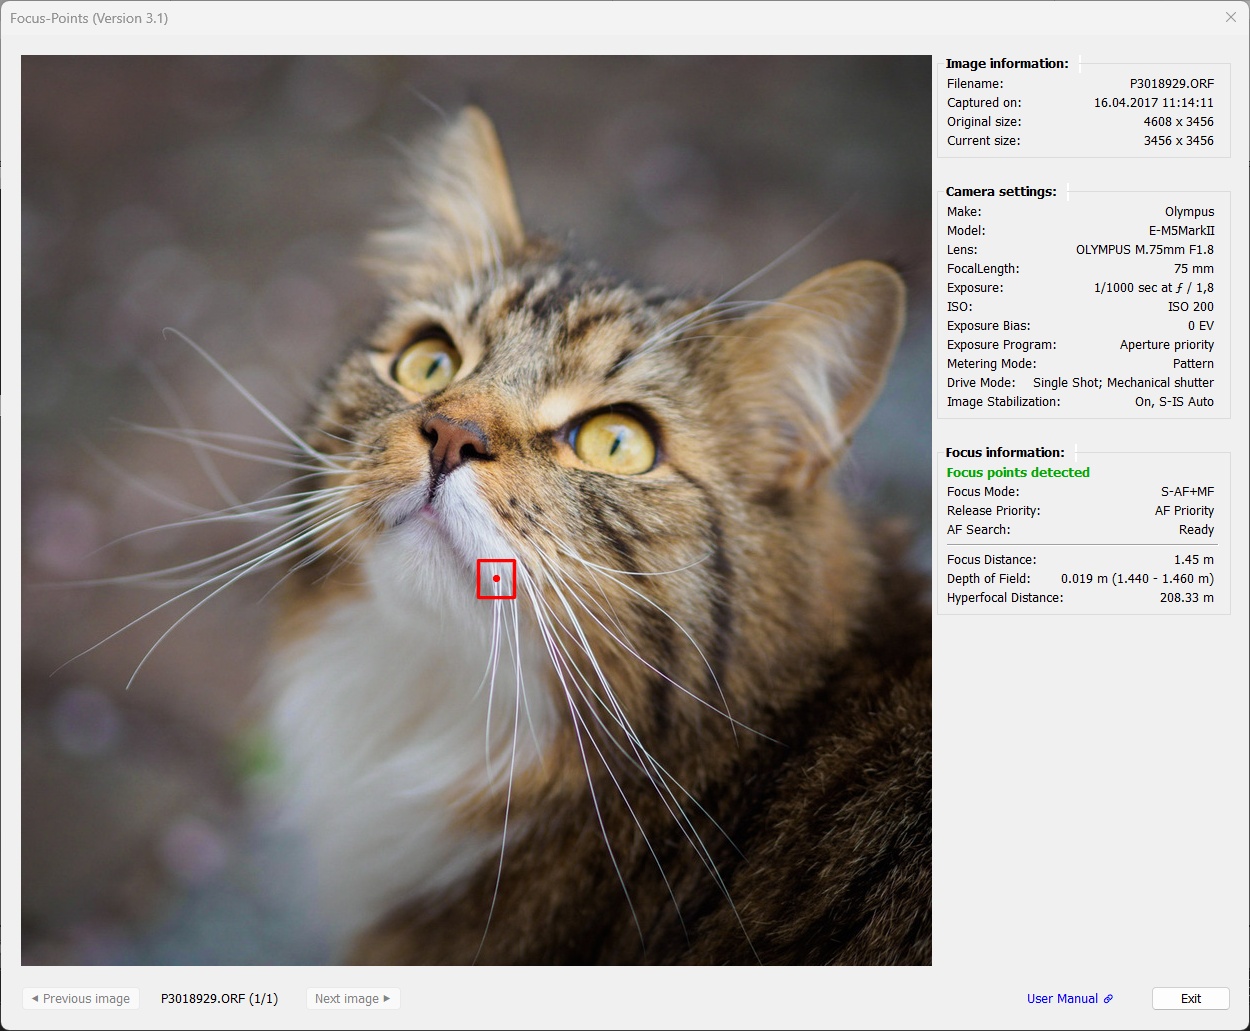Image resolution: width=1250 pixels, height=1031 pixels.
Task: Click the Camera settings header
Action: click(1001, 191)
